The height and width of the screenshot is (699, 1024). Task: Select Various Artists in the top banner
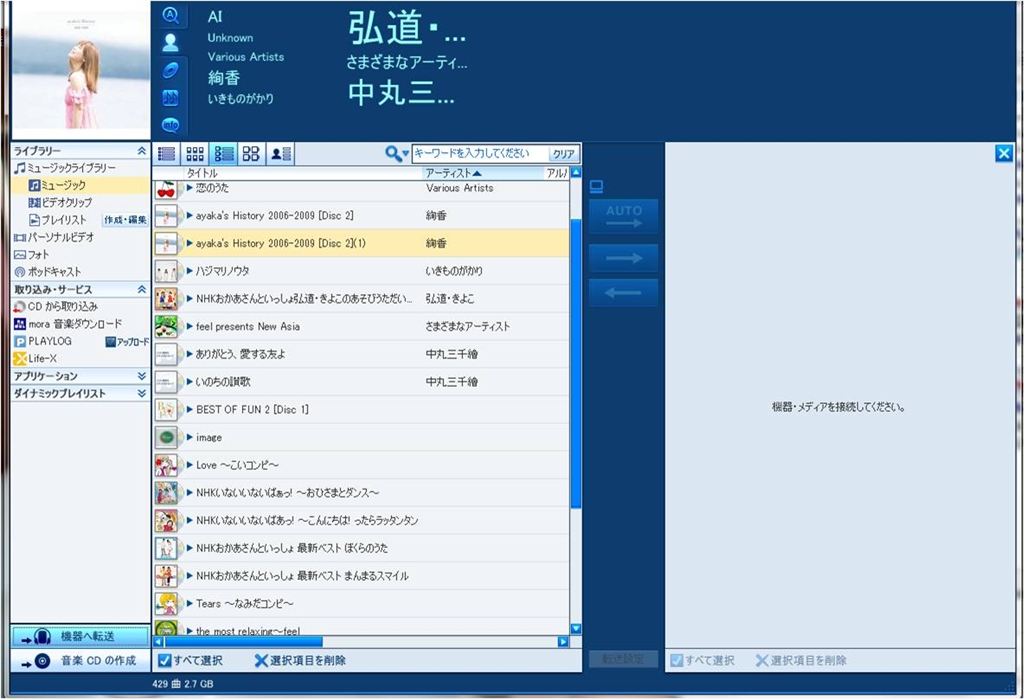246,57
